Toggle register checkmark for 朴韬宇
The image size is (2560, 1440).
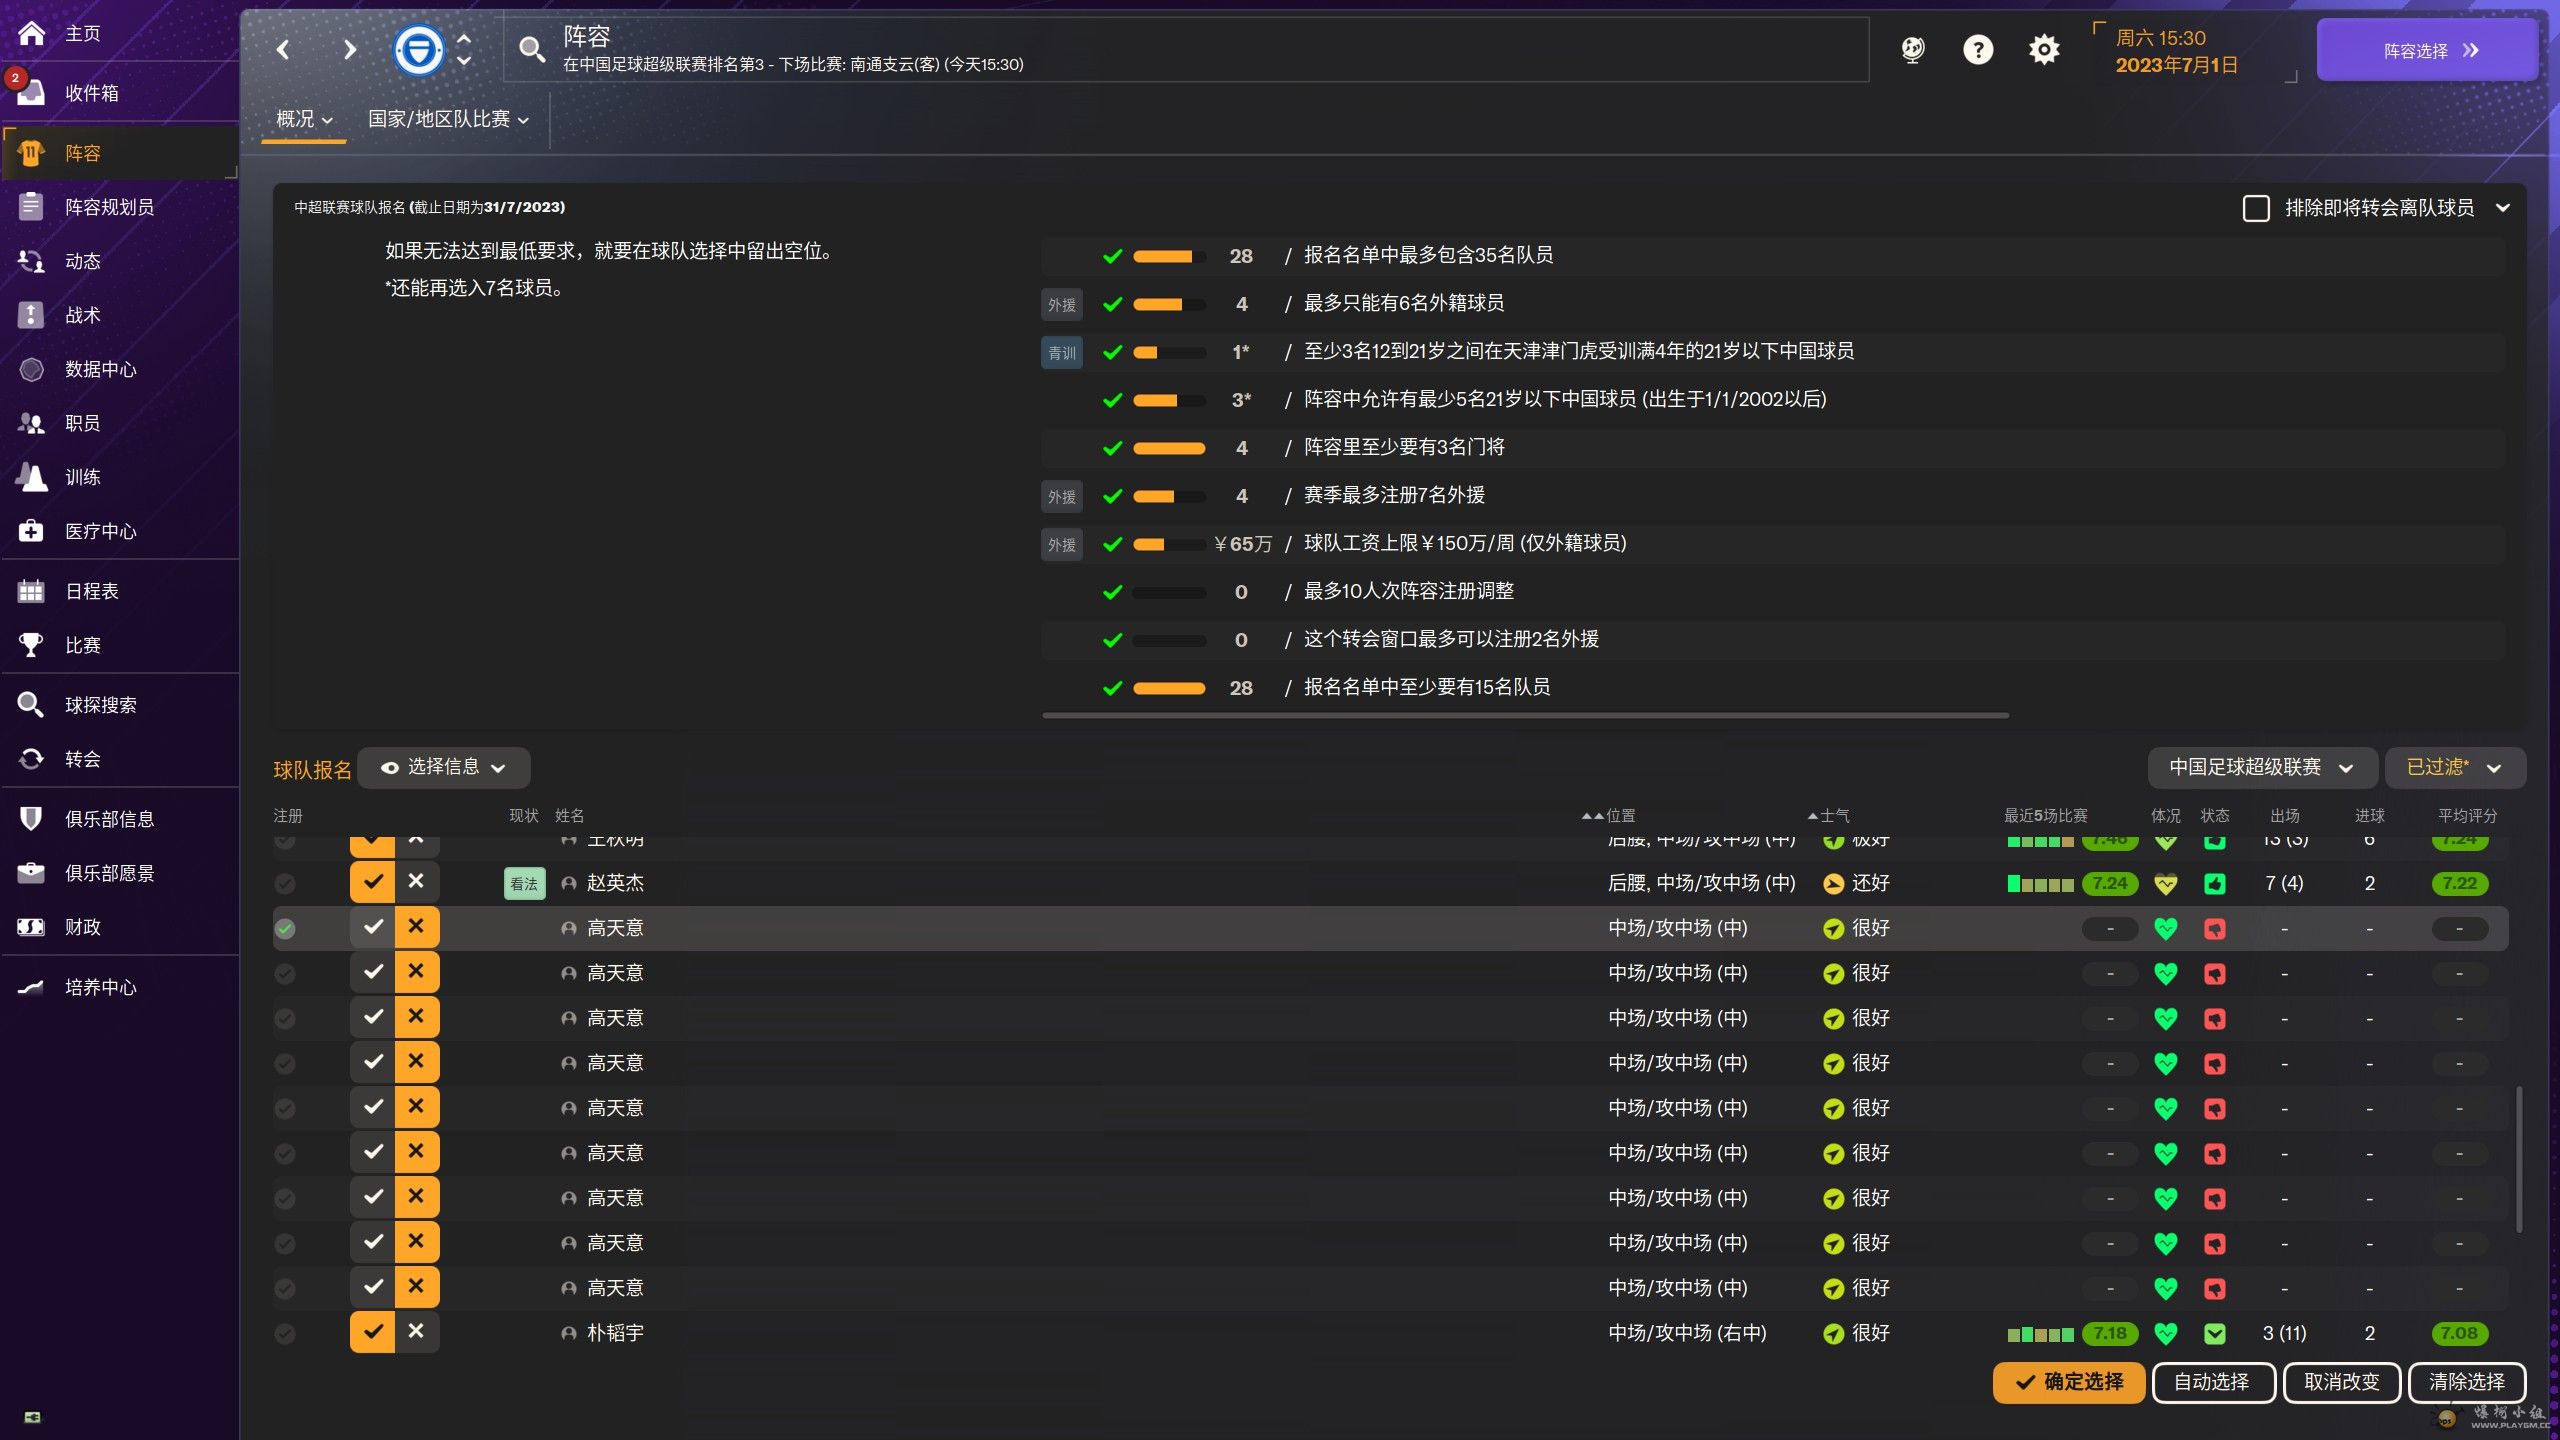pos(372,1332)
